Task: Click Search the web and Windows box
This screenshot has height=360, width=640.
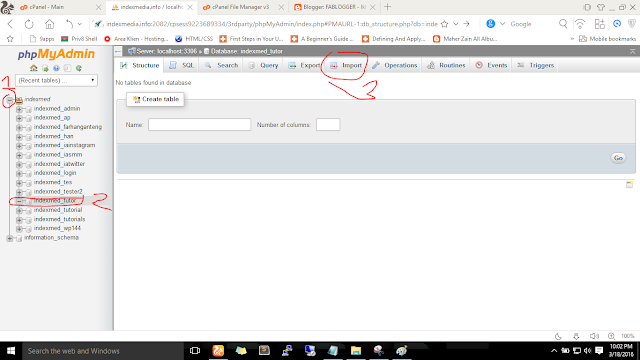Action: pos(103,351)
